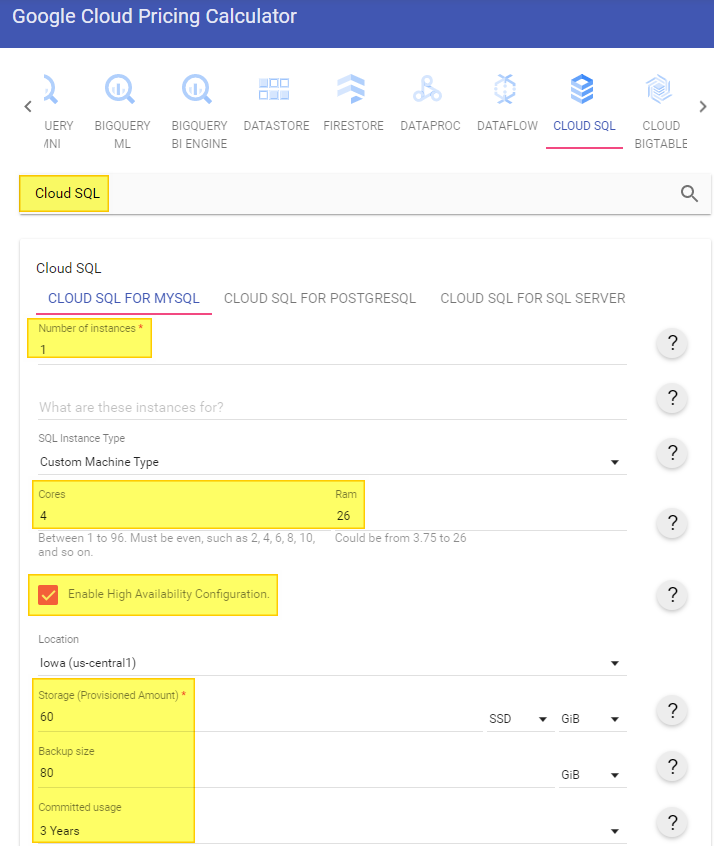Click the Cores input field
The height and width of the screenshot is (846, 714).
point(183,516)
